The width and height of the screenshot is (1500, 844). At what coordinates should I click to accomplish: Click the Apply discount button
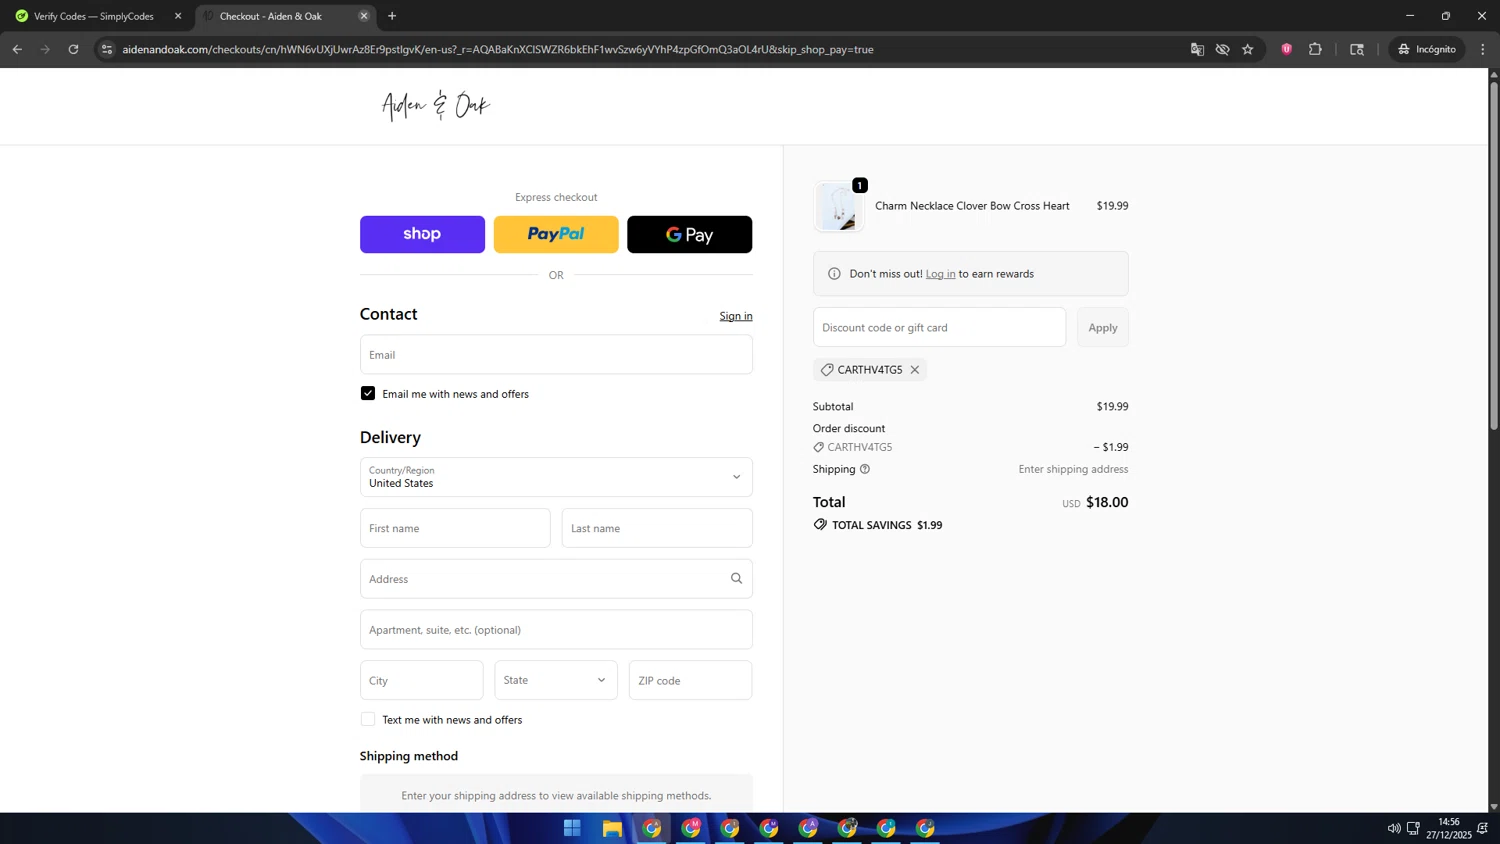coord(1103,327)
